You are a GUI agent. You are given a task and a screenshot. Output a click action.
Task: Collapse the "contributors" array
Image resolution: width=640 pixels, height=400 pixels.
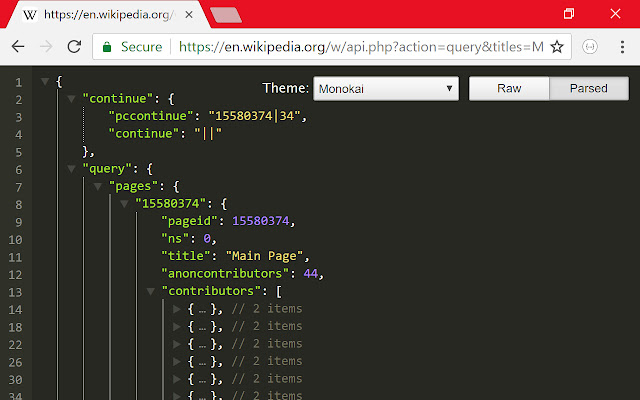click(x=151, y=291)
